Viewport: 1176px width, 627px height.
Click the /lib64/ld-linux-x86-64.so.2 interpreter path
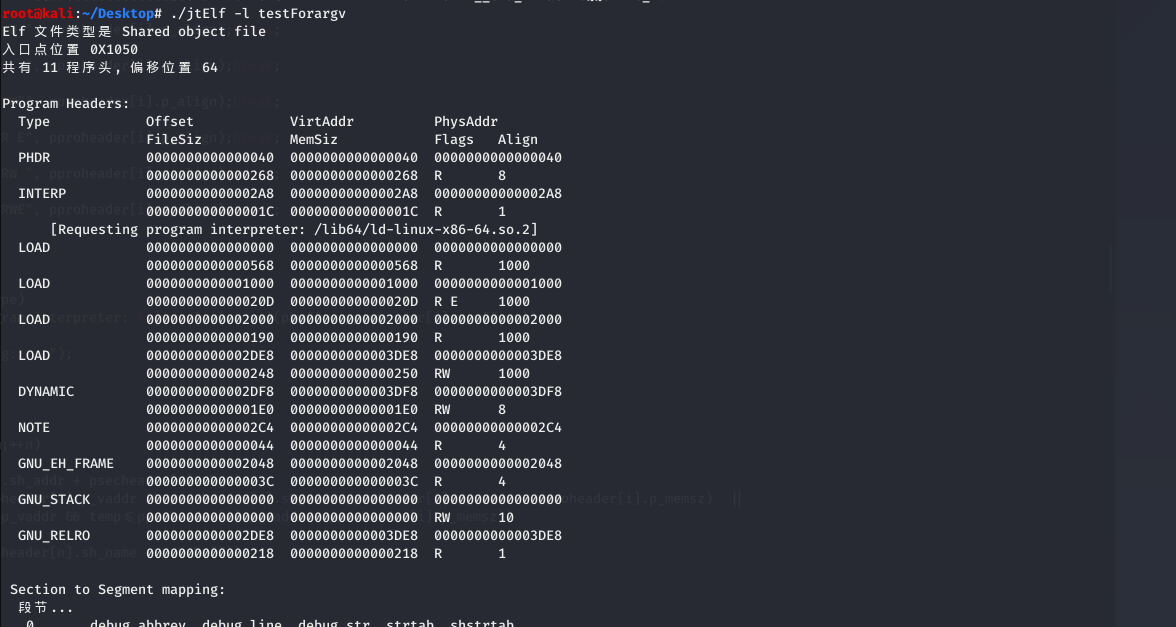click(426, 230)
